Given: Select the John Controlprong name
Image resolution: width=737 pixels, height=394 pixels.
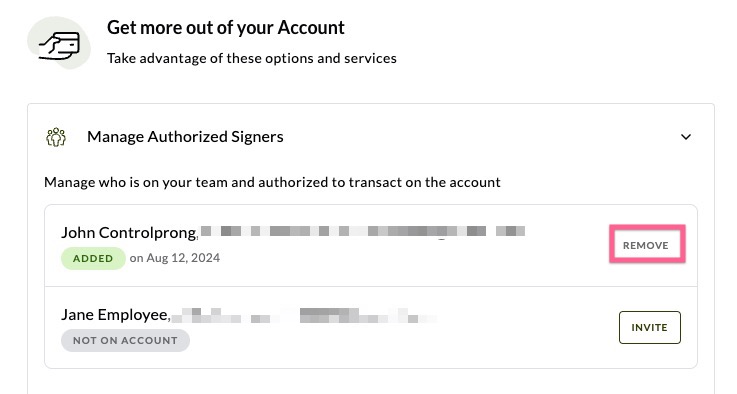Looking at the screenshot, I should click(x=128, y=232).
